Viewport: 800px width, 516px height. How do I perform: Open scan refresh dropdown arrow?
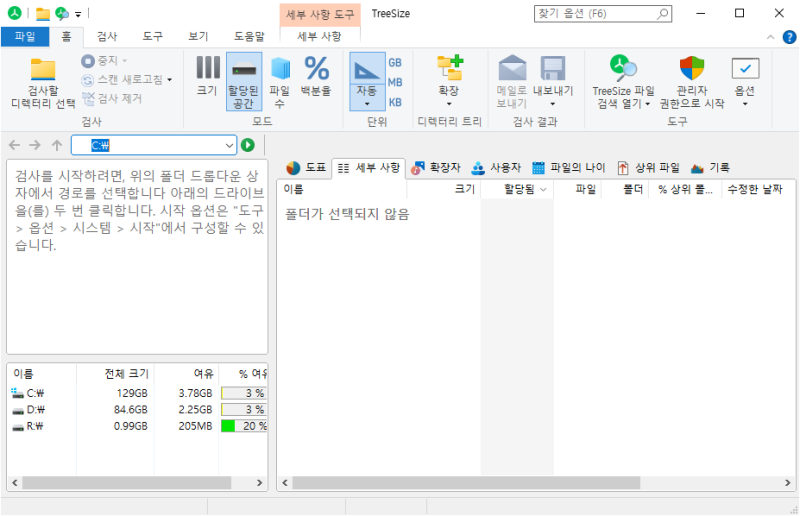[170, 80]
